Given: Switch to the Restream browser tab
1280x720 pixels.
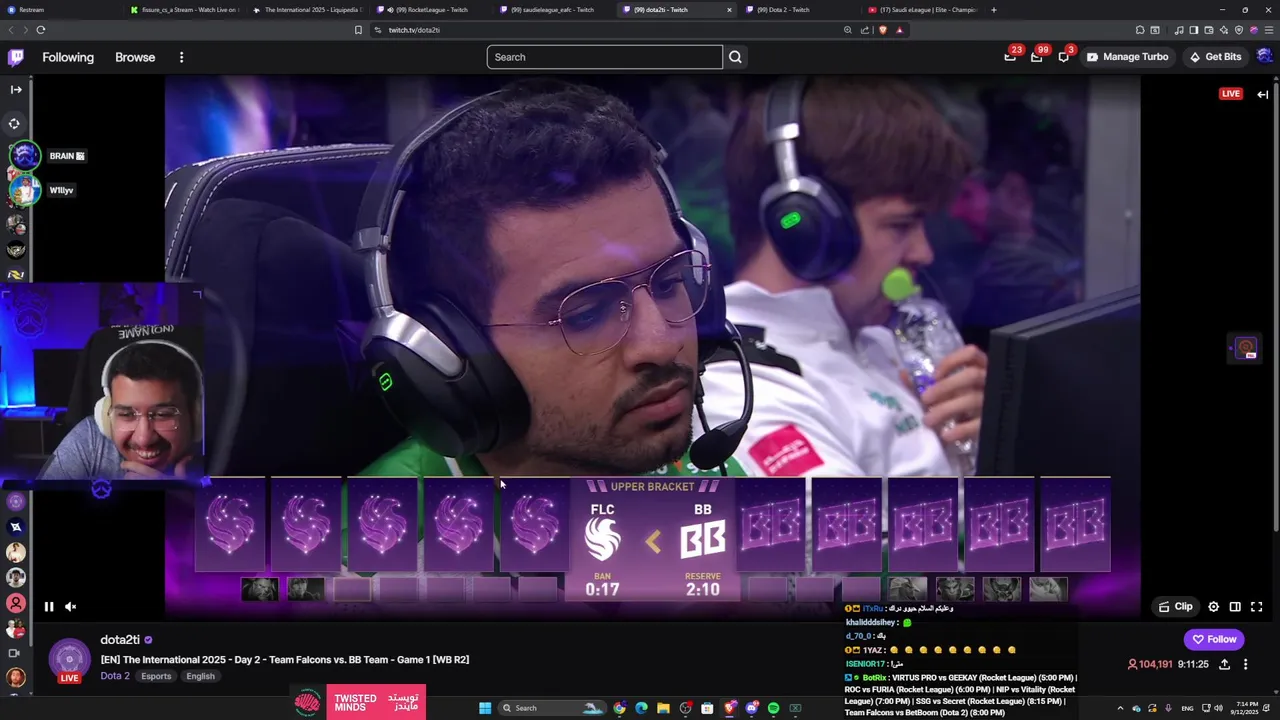Looking at the screenshot, I should pos(62,10).
